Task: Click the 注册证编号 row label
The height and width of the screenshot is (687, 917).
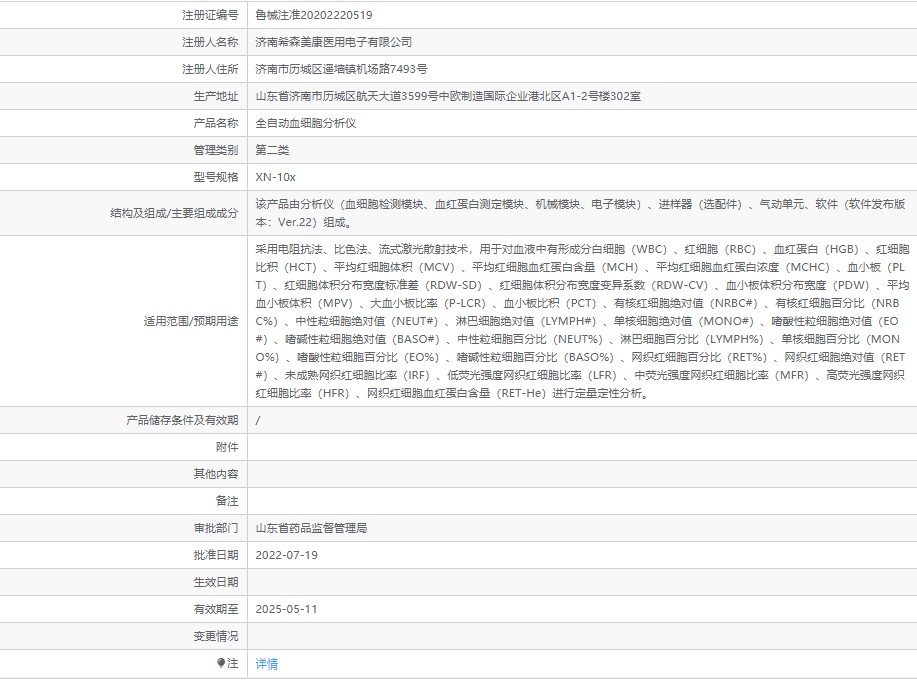Action: tap(210, 15)
